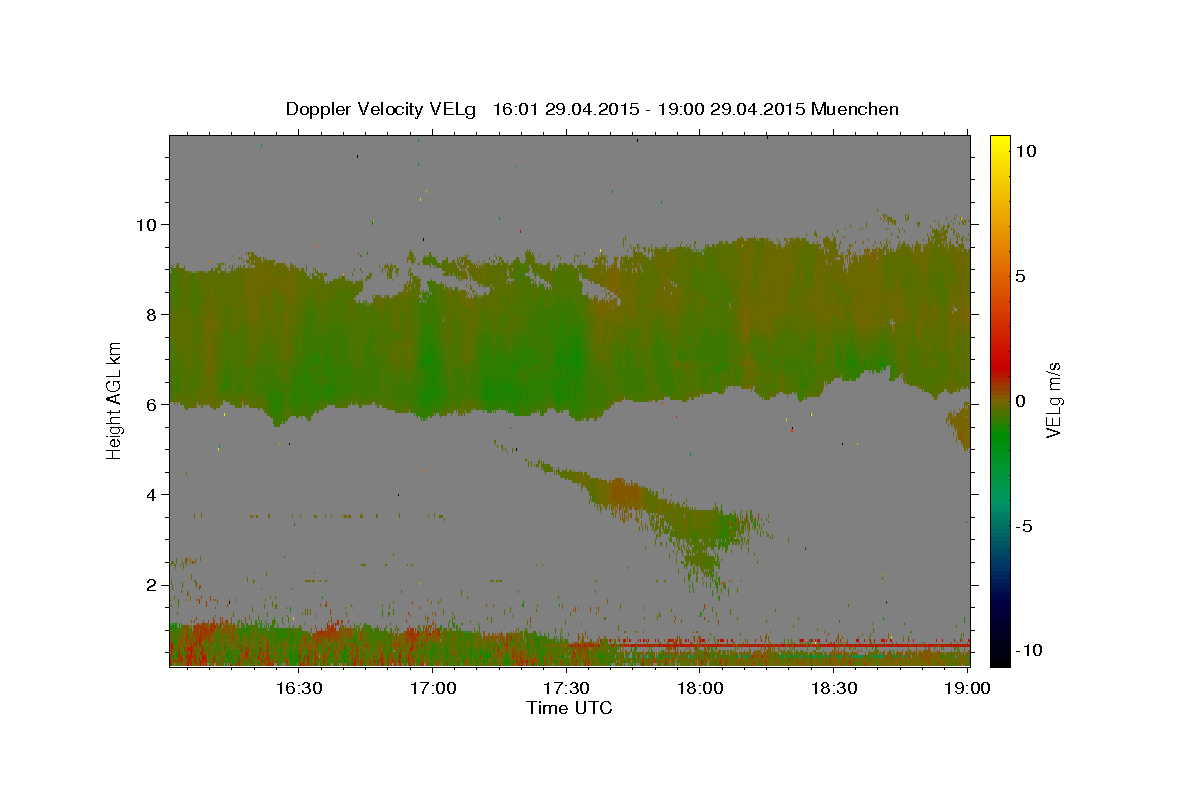
Task: Click the height tick label 4
Action: 153,495
